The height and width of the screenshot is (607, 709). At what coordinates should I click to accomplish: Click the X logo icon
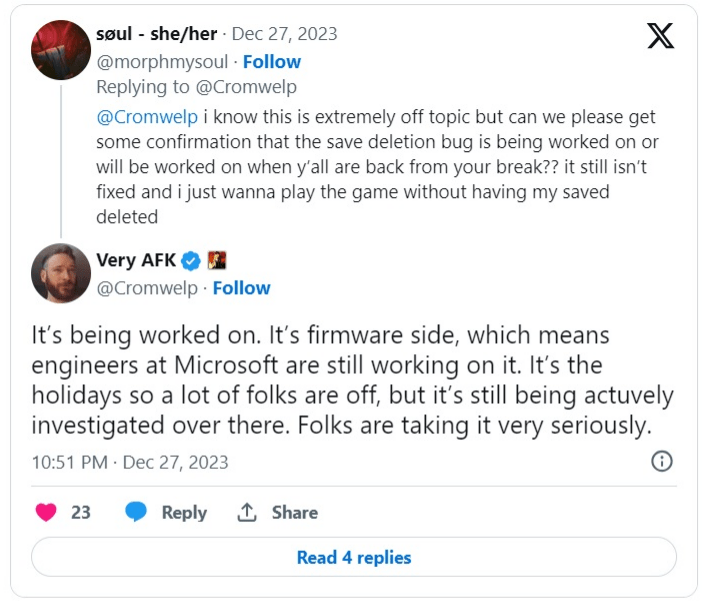[660, 36]
